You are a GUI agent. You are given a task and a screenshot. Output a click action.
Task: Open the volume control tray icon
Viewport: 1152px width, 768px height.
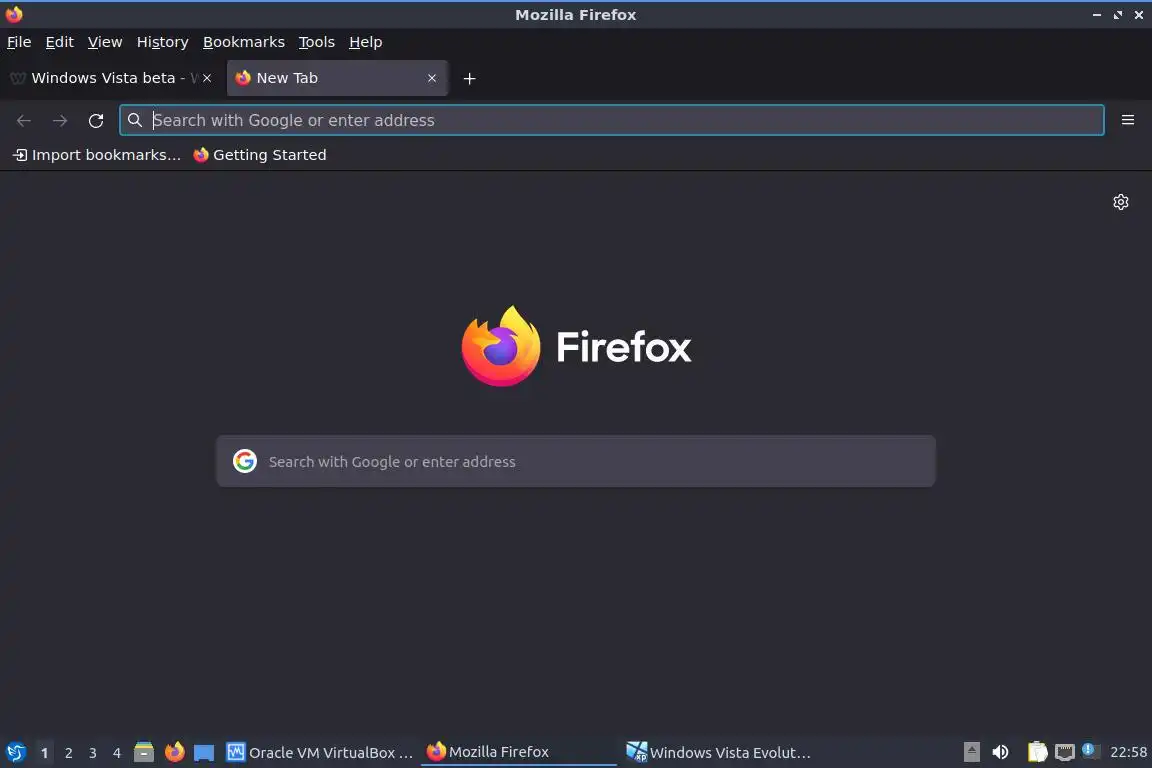[x=1000, y=752]
